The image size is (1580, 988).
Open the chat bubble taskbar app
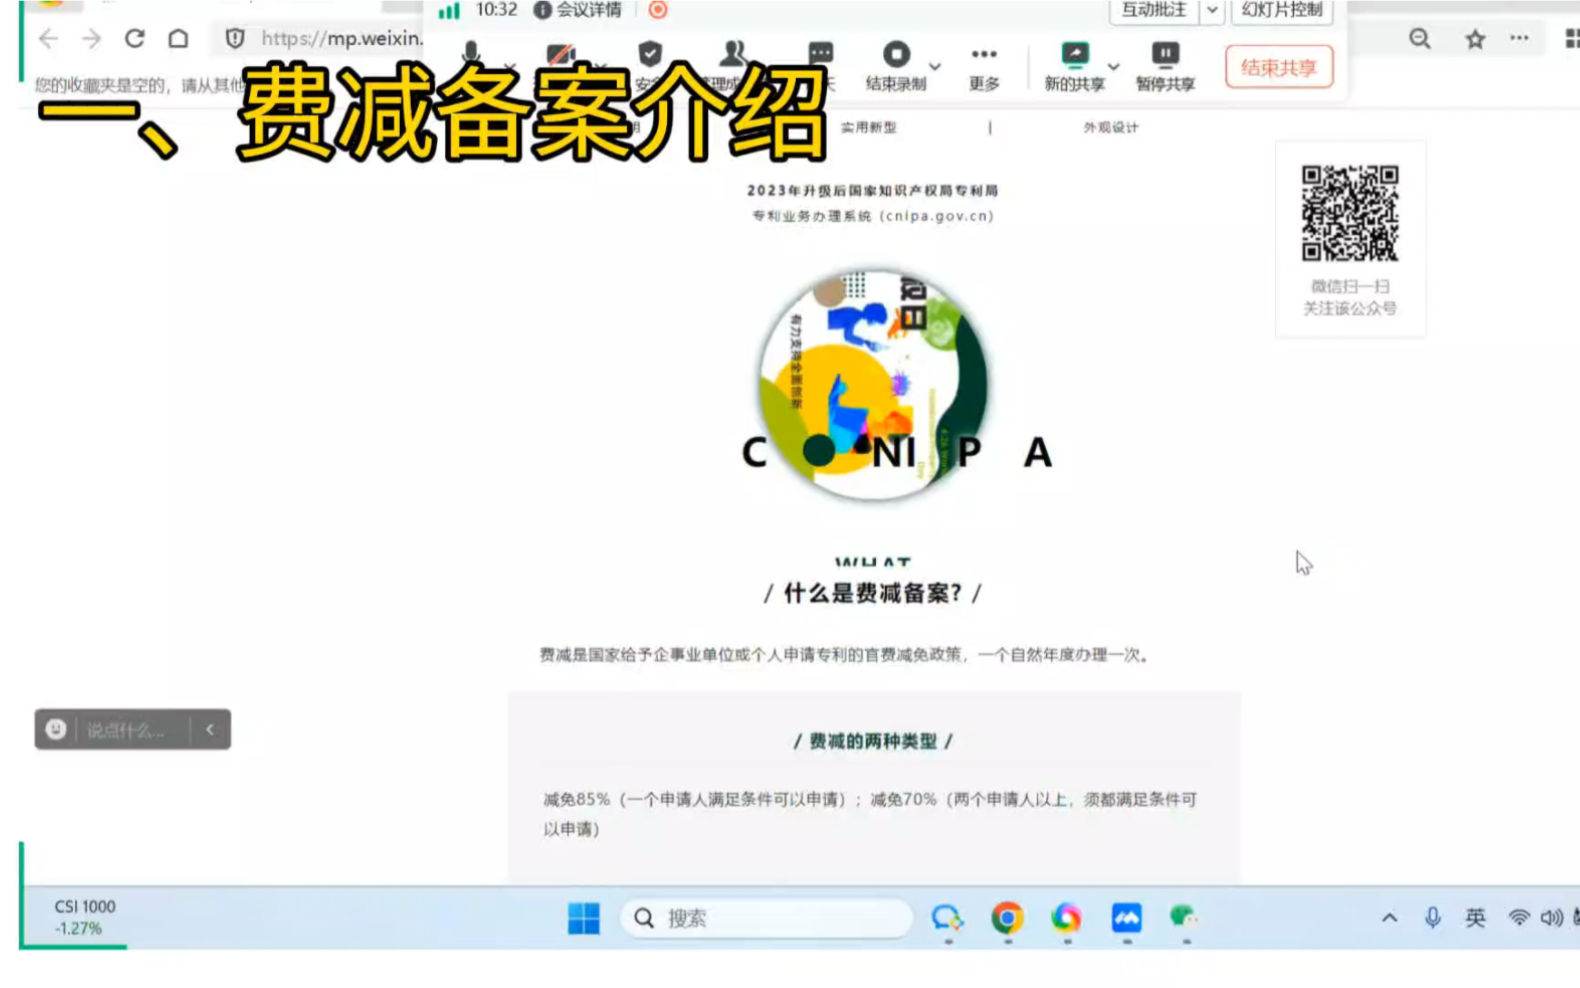(947, 917)
